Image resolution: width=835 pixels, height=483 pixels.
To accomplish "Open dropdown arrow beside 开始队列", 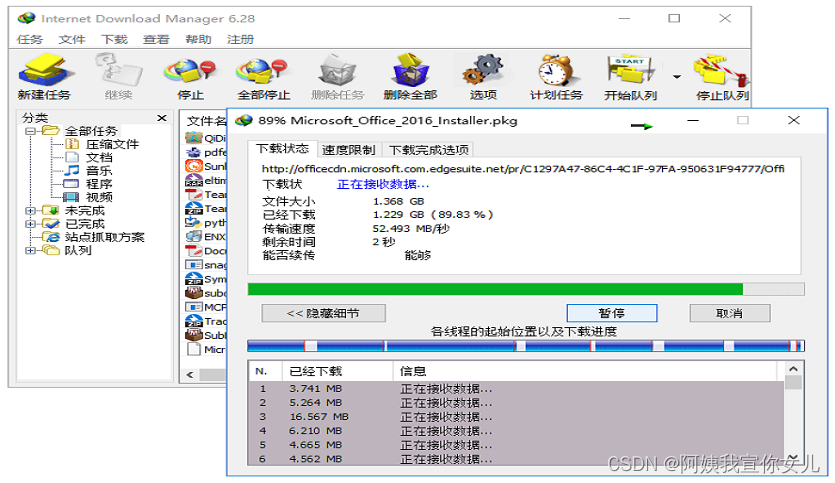I will pyautogui.click(x=676, y=77).
